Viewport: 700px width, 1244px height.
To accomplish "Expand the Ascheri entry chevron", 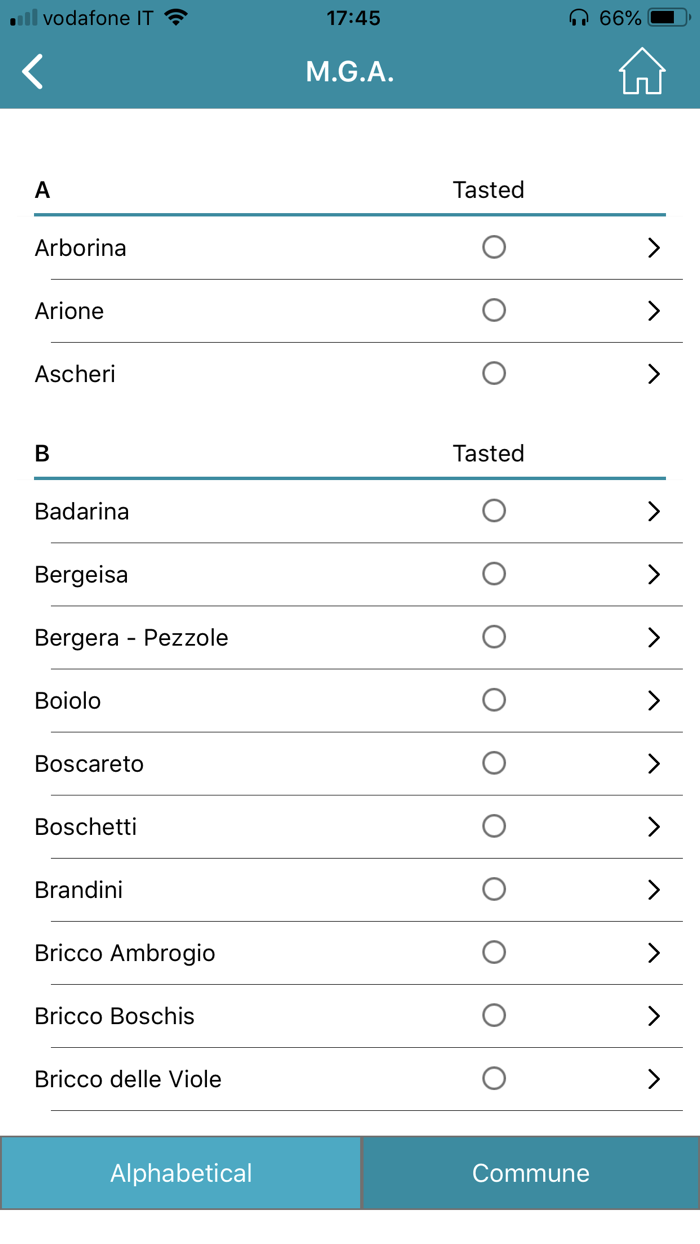I will [654, 374].
